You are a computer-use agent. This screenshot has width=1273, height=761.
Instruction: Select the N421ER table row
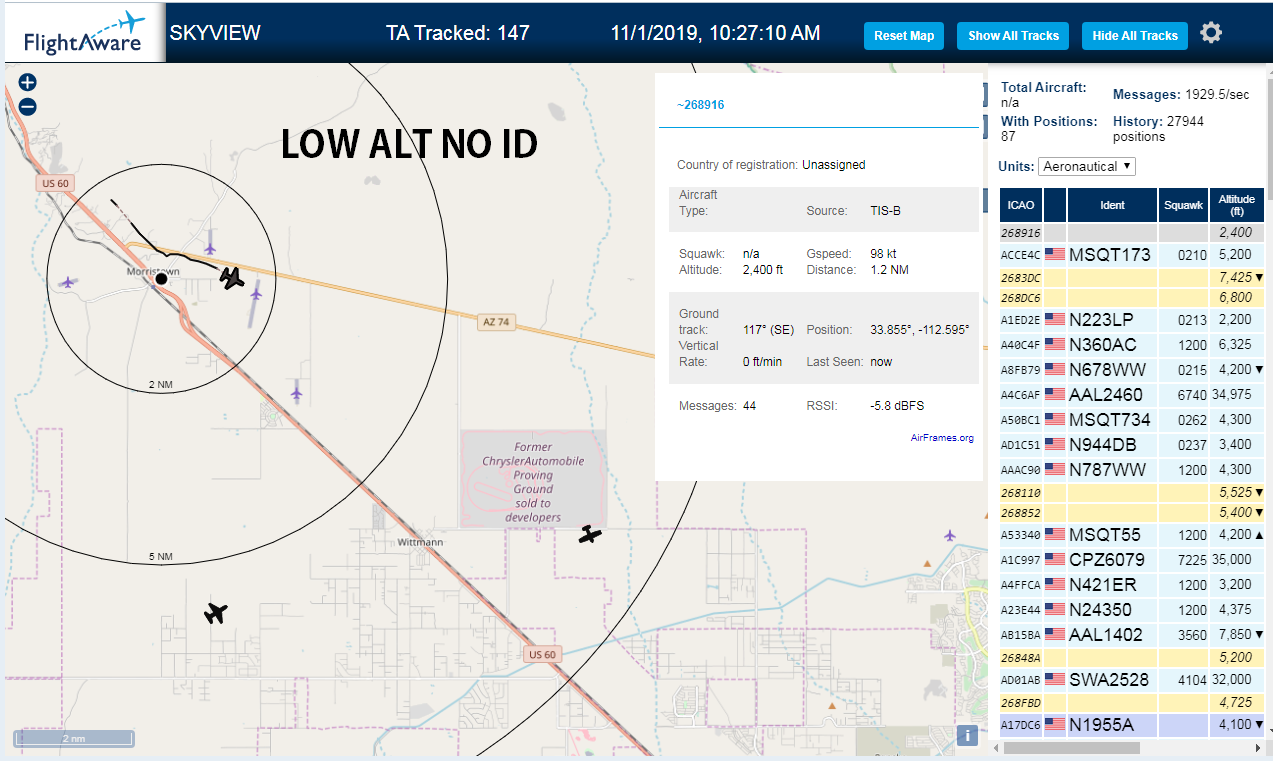coord(1133,585)
